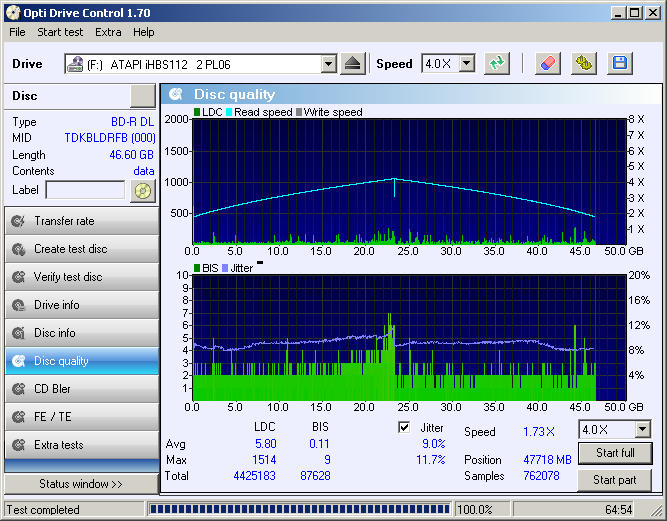
Task: Click the Label input field
Action: coord(85,190)
